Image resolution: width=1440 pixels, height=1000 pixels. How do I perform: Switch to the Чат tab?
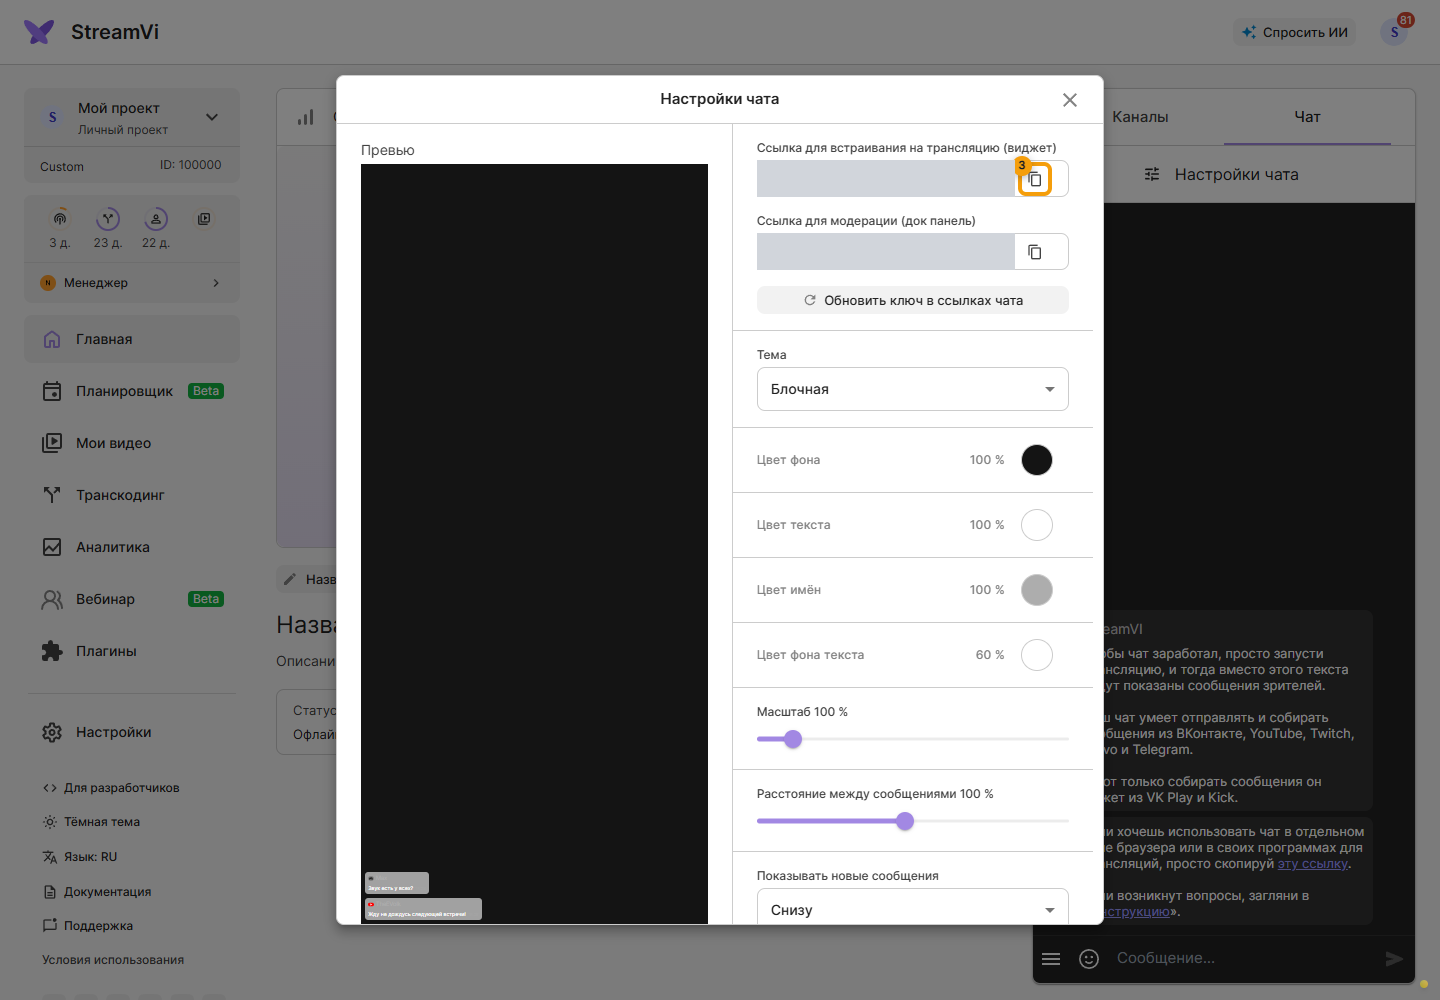[1307, 117]
